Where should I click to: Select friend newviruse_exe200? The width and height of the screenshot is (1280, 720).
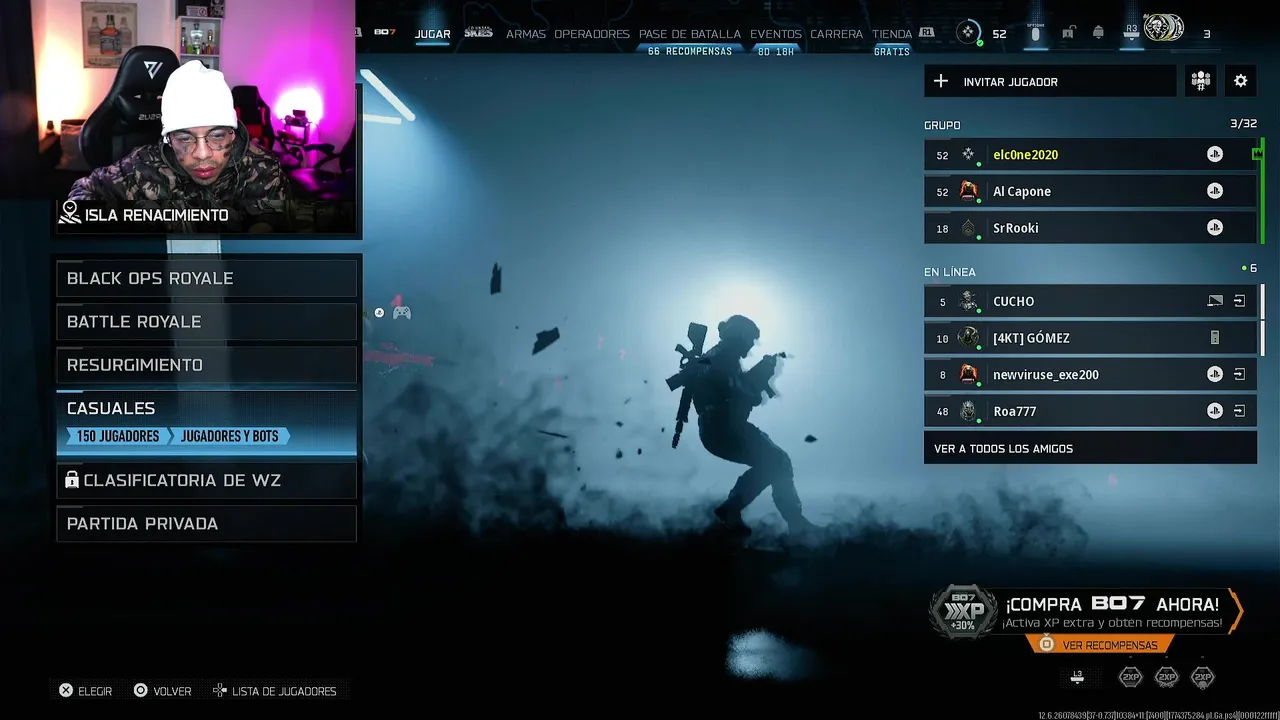[1090, 374]
